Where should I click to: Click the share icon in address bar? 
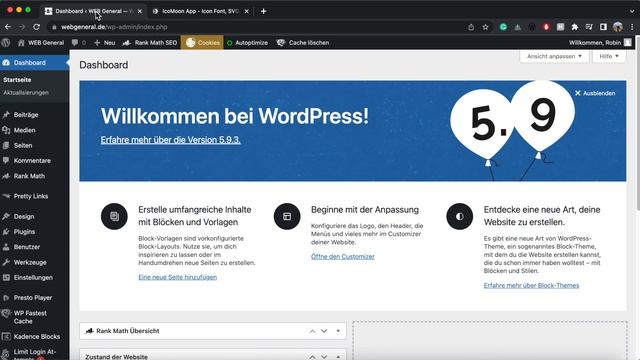471,27
